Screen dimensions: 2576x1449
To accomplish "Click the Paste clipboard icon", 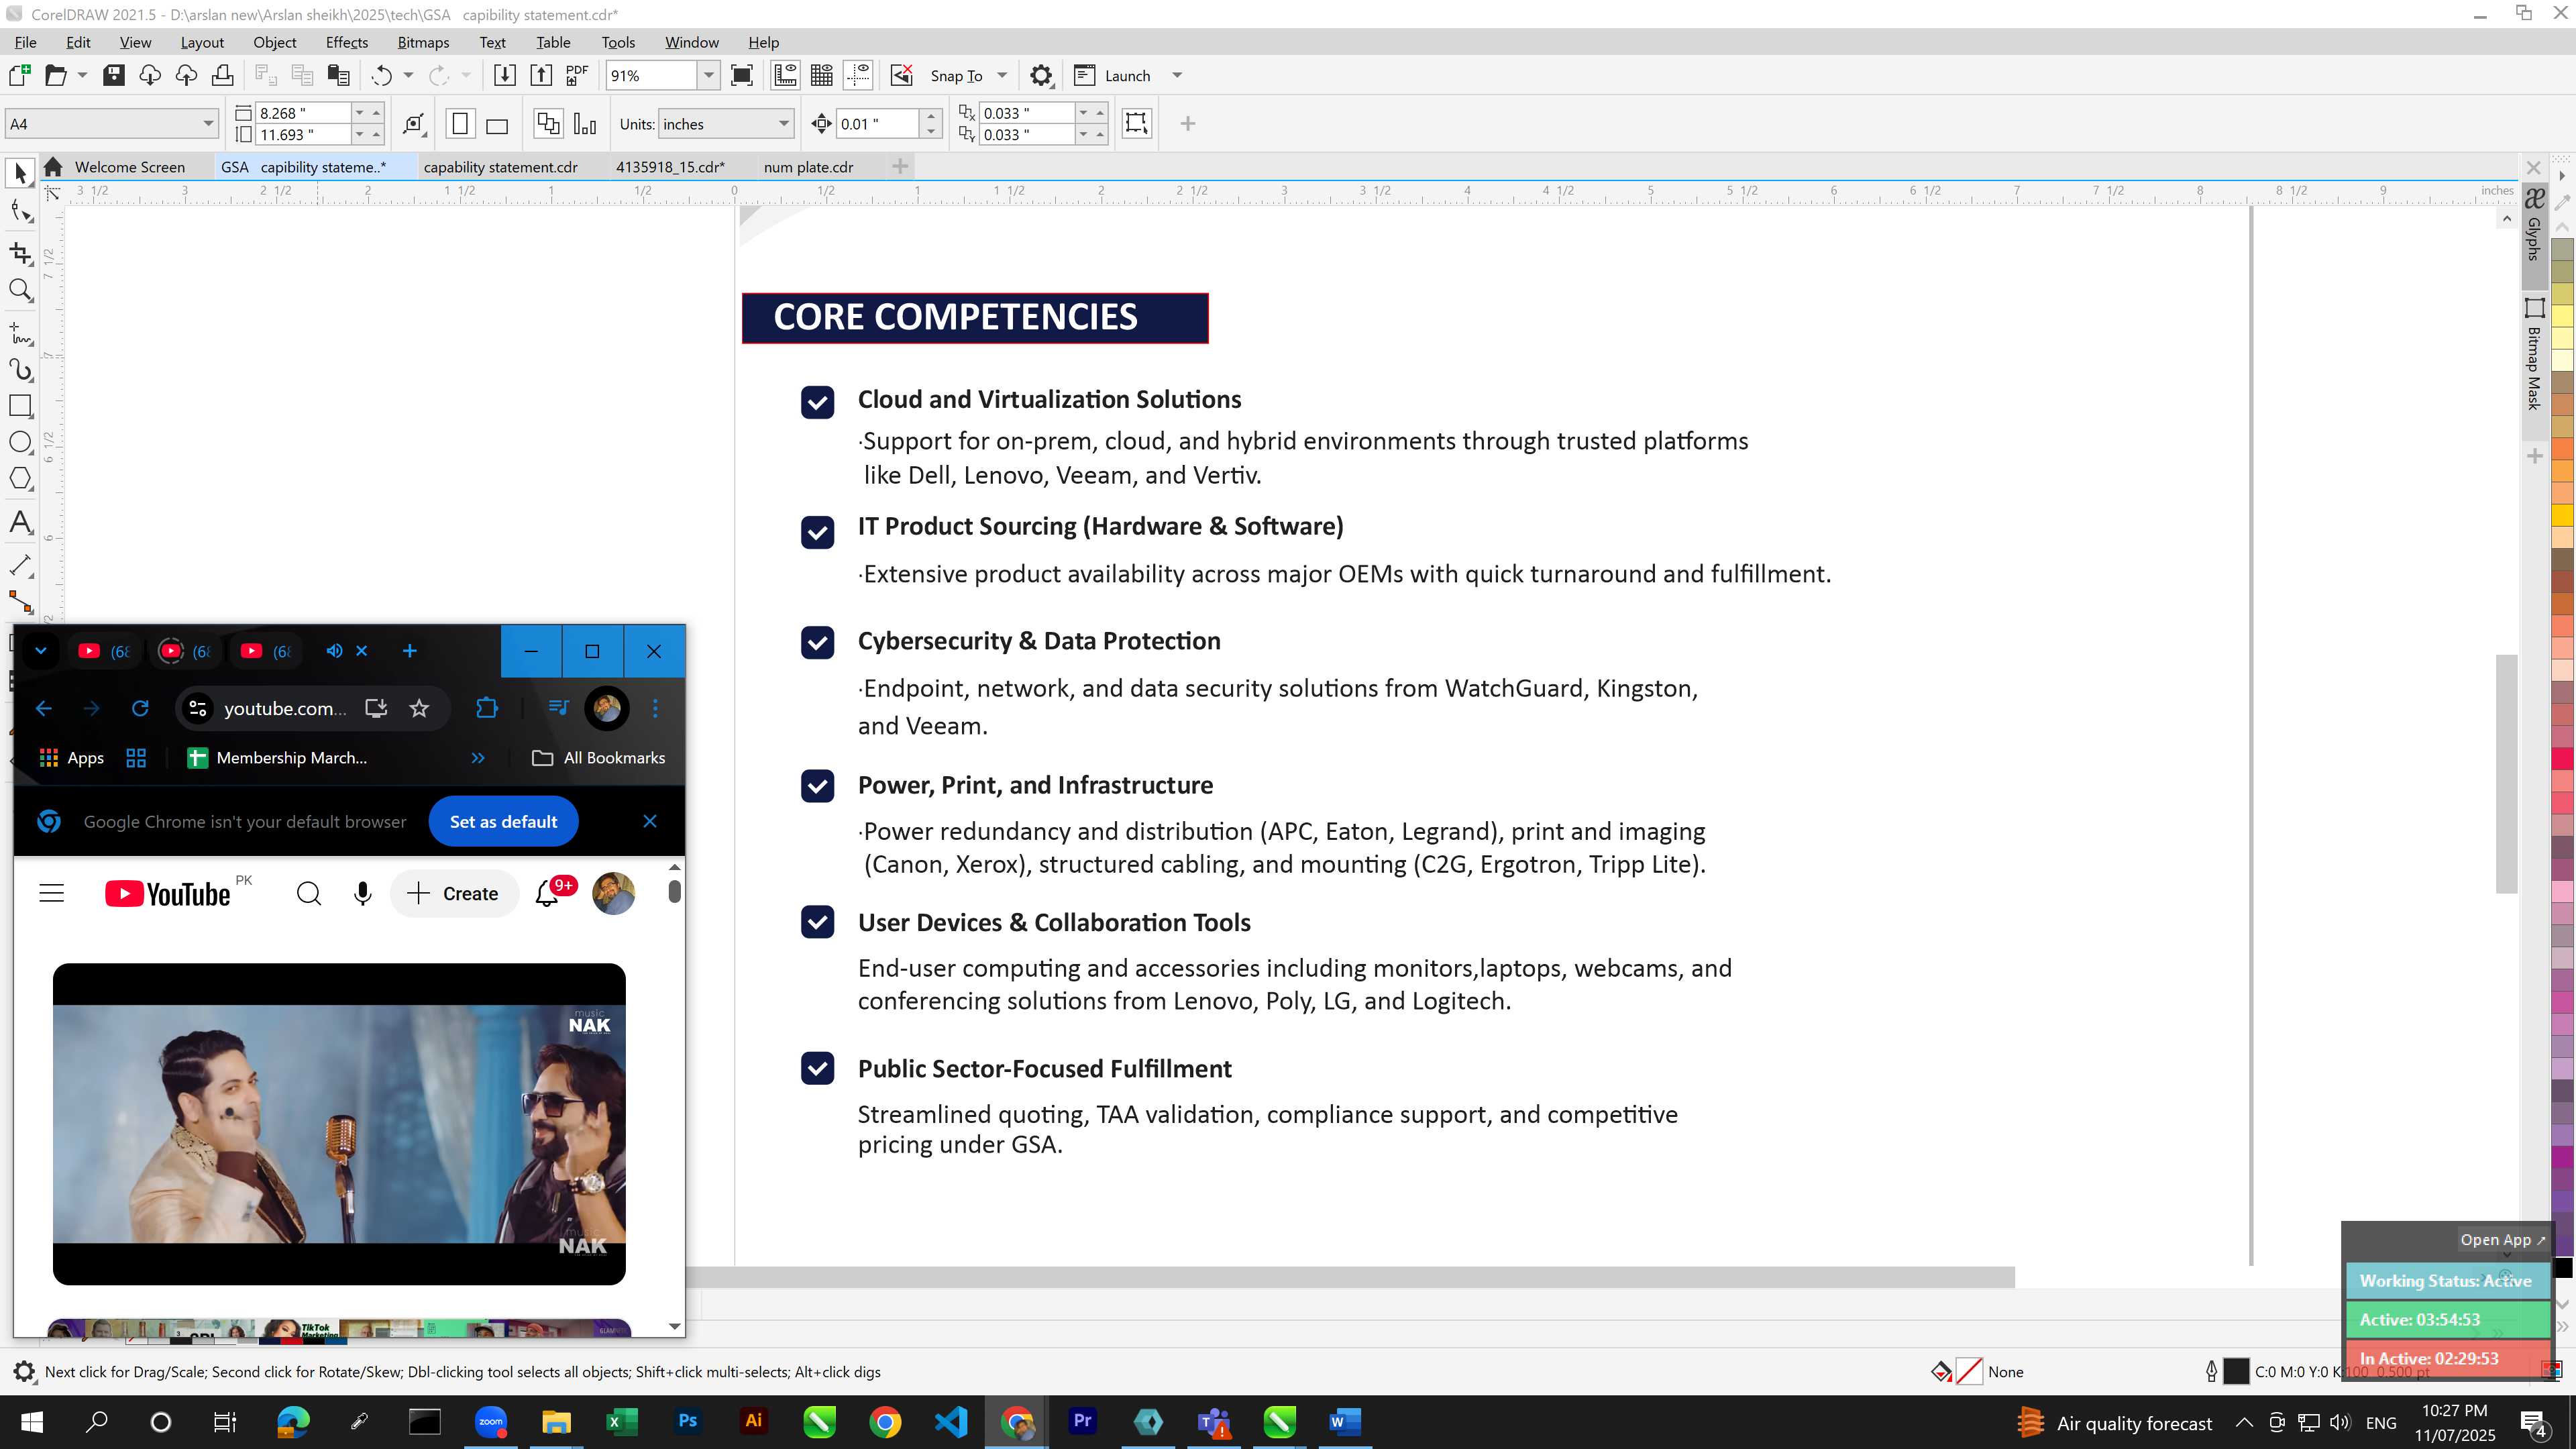I will [x=339, y=75].
